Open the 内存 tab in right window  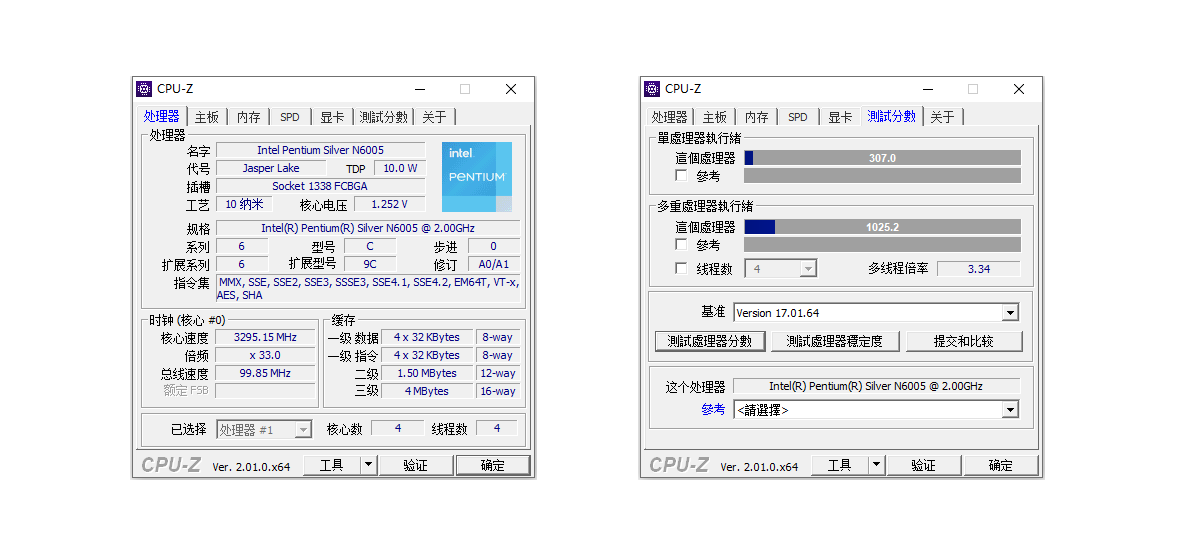click(756, 117)
